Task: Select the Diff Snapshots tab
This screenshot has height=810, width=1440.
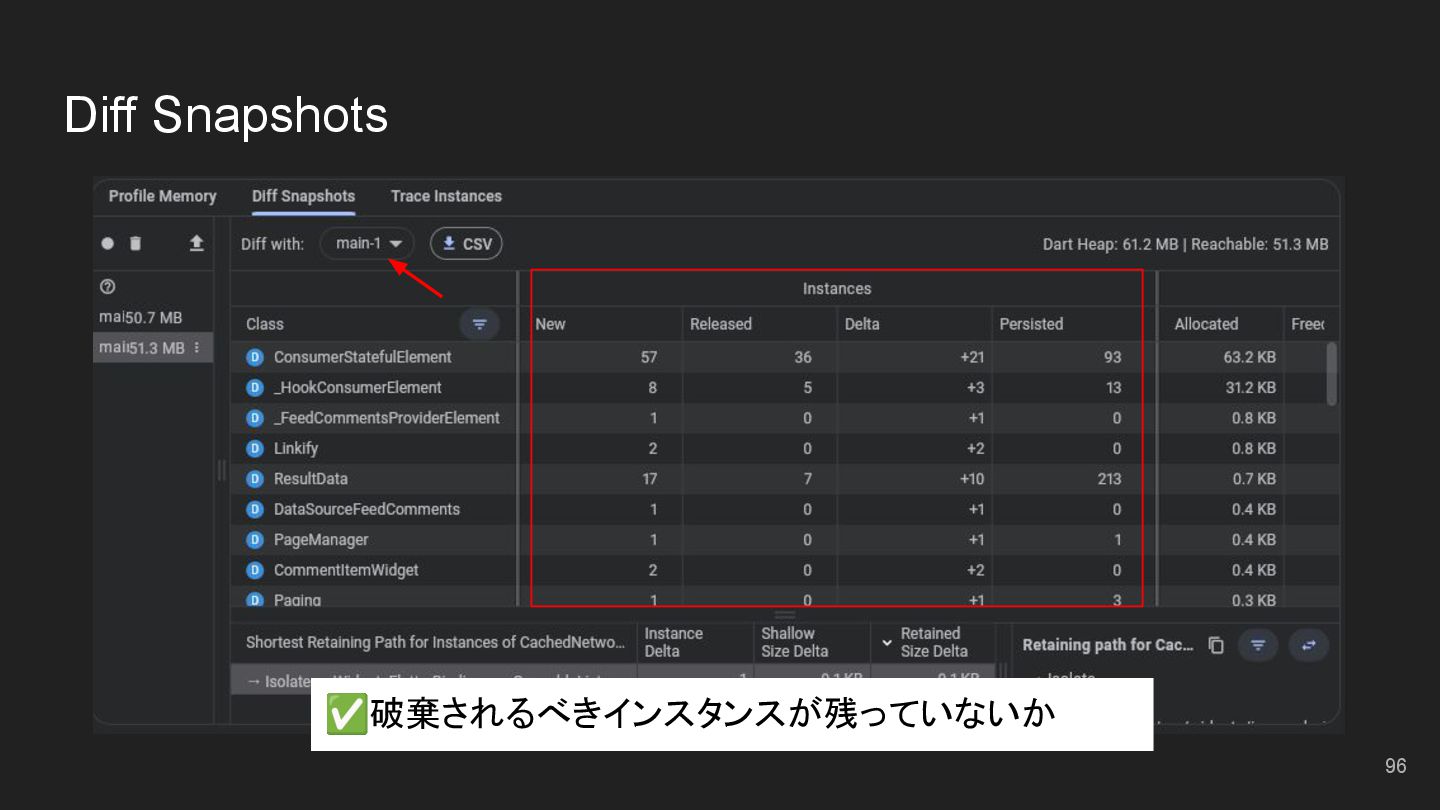Action: click(x=303, y=196)
